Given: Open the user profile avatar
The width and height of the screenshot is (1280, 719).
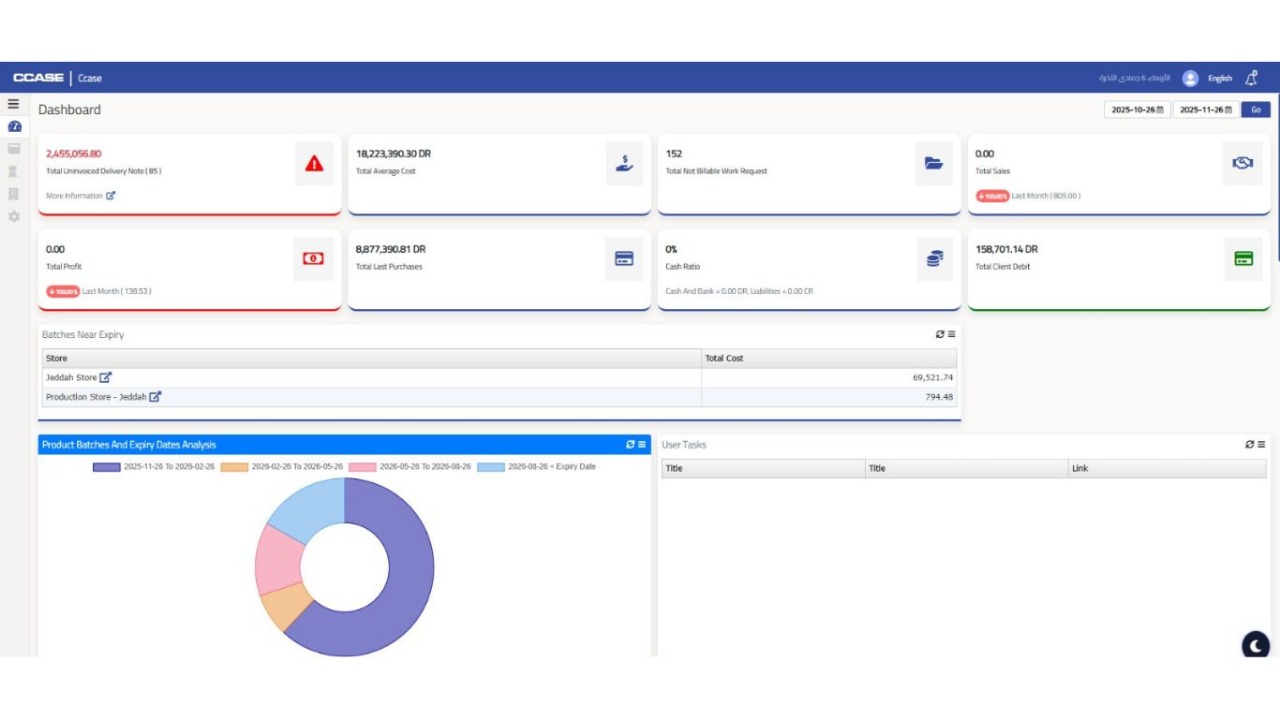Looking at the screenshot, I should [x=1190, y=78].
